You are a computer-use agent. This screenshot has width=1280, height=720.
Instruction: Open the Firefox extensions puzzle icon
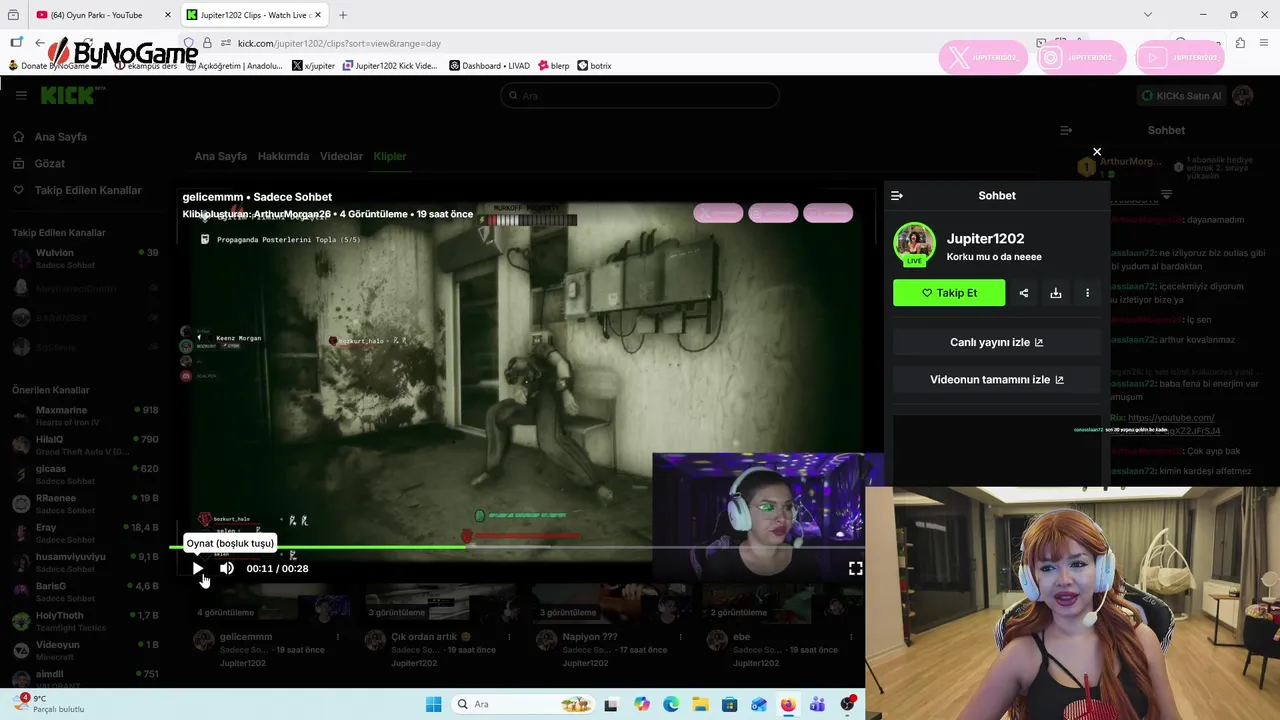tap(1240, 43)
